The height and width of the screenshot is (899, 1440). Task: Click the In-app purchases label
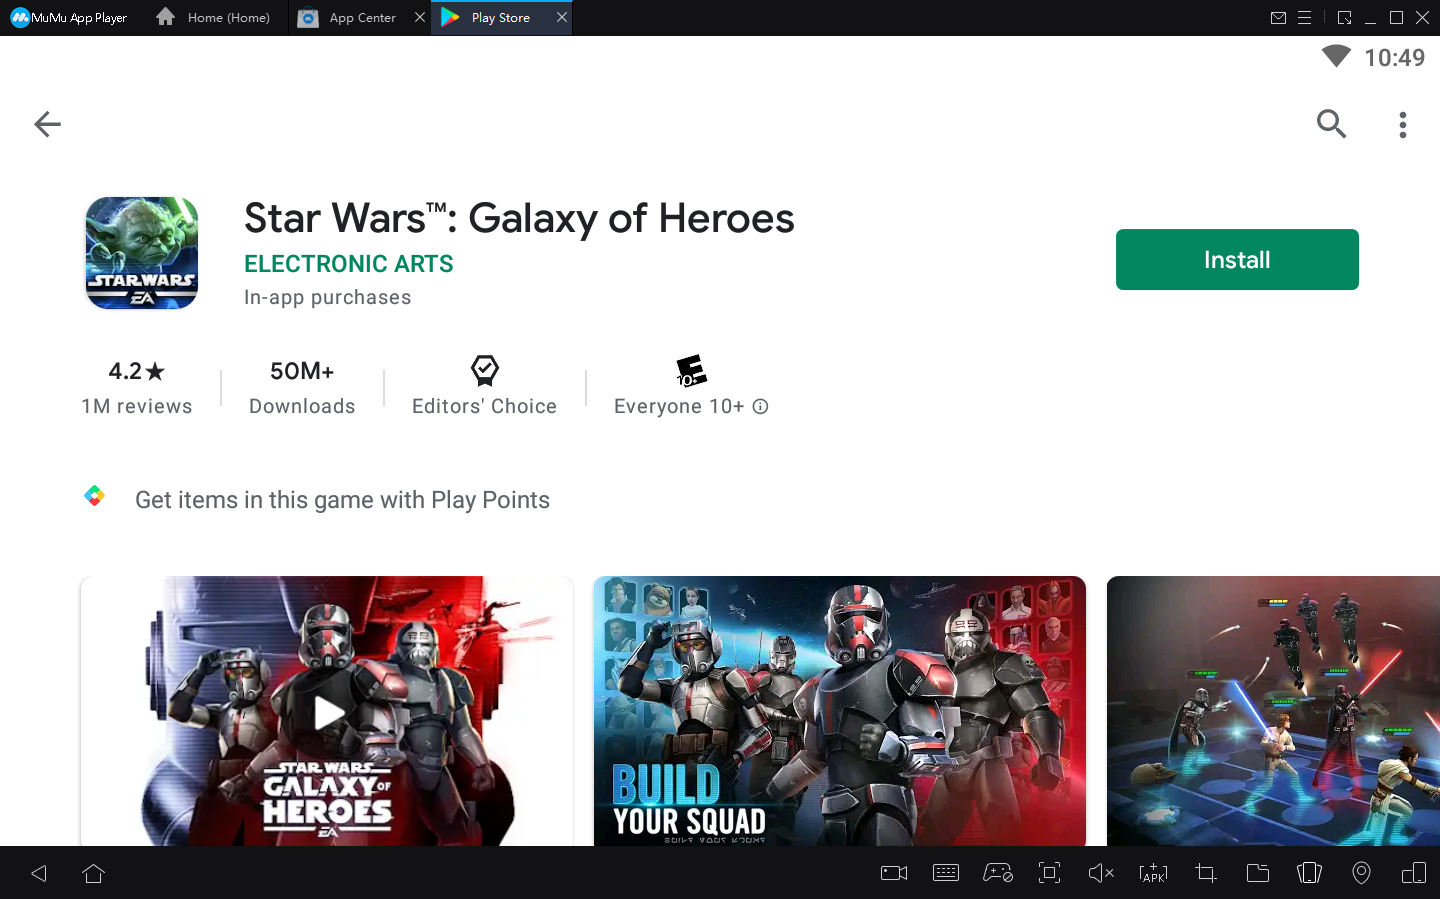click(328, 298)
